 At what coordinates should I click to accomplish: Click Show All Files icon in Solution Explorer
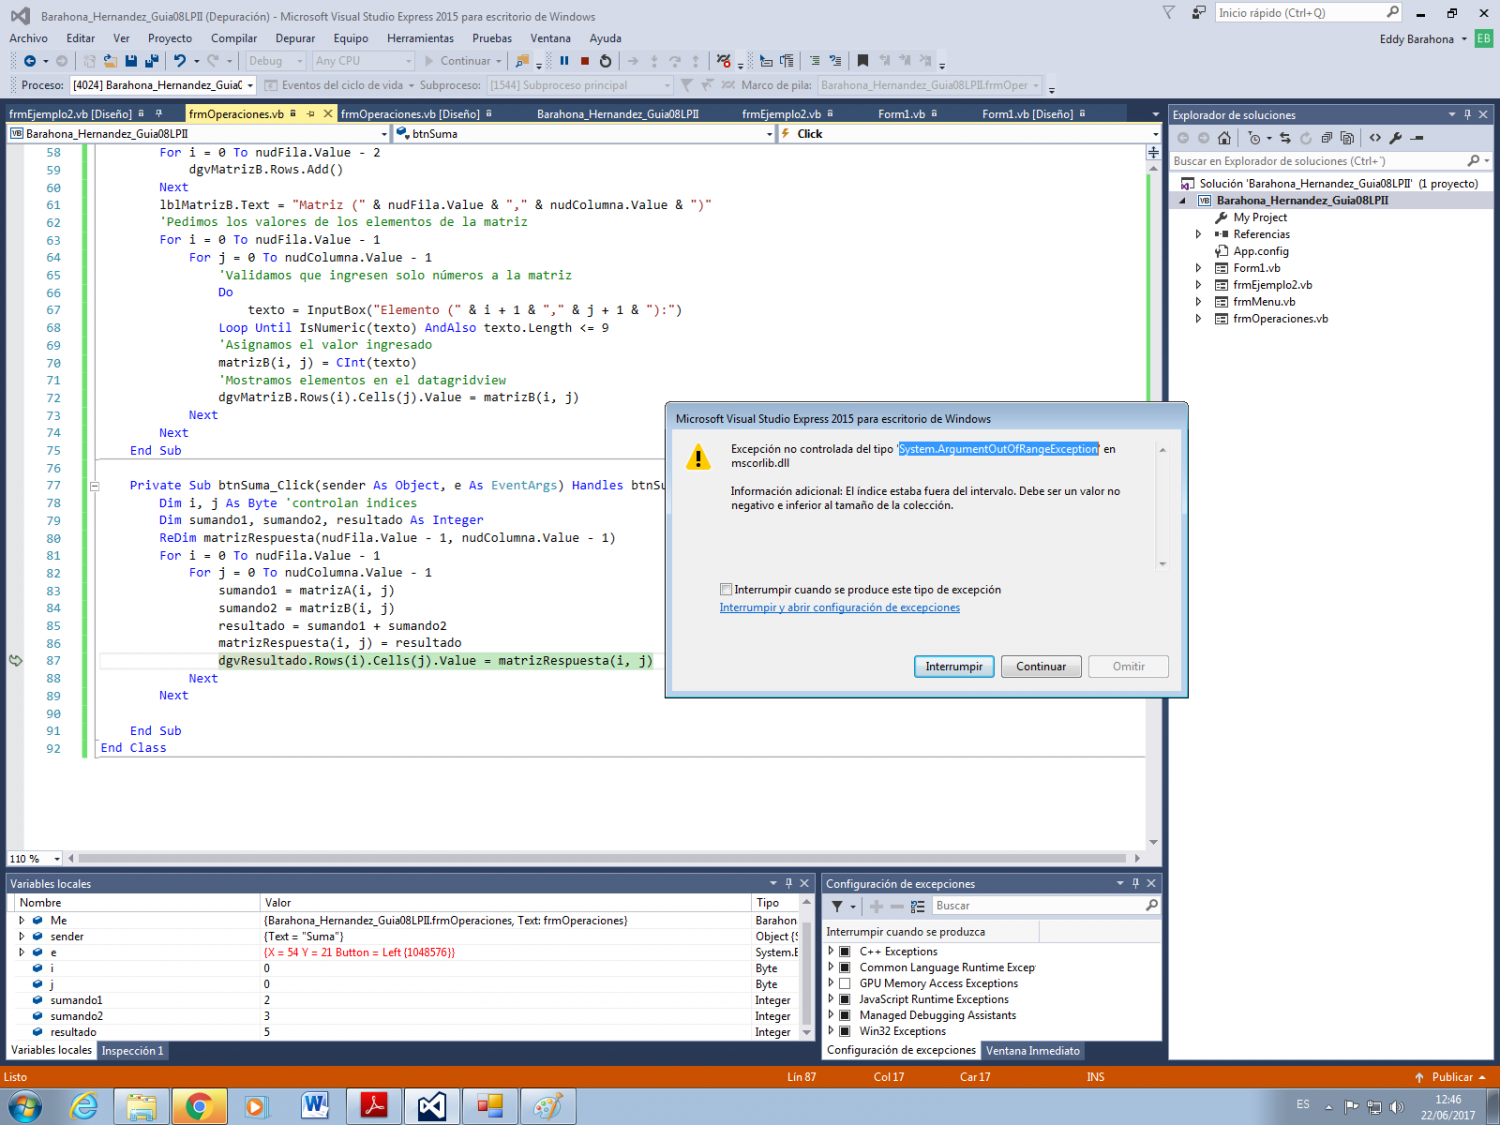(x=1347, y=138)
